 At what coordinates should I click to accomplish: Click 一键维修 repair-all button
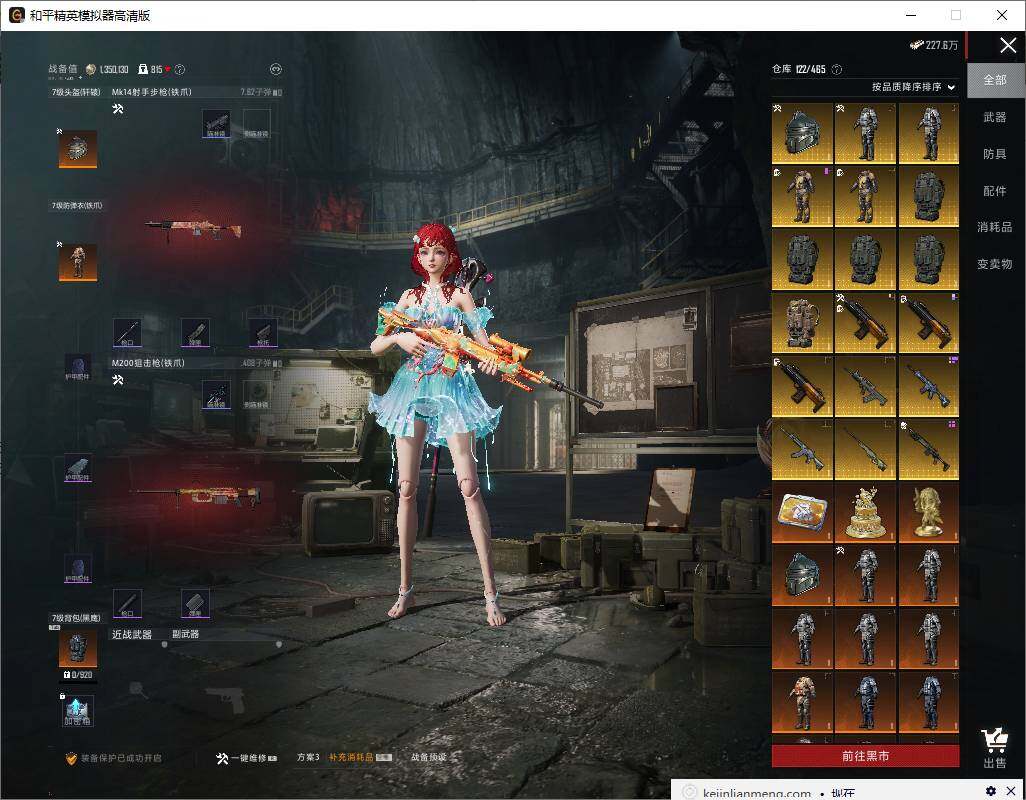tap(247, 758)
